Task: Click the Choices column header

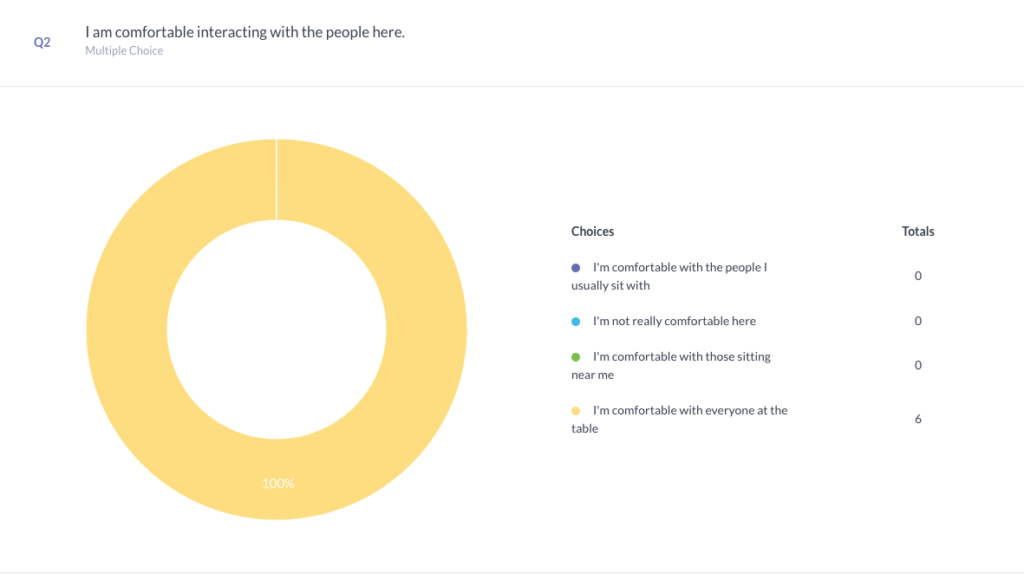Action: tap(593, 231)
